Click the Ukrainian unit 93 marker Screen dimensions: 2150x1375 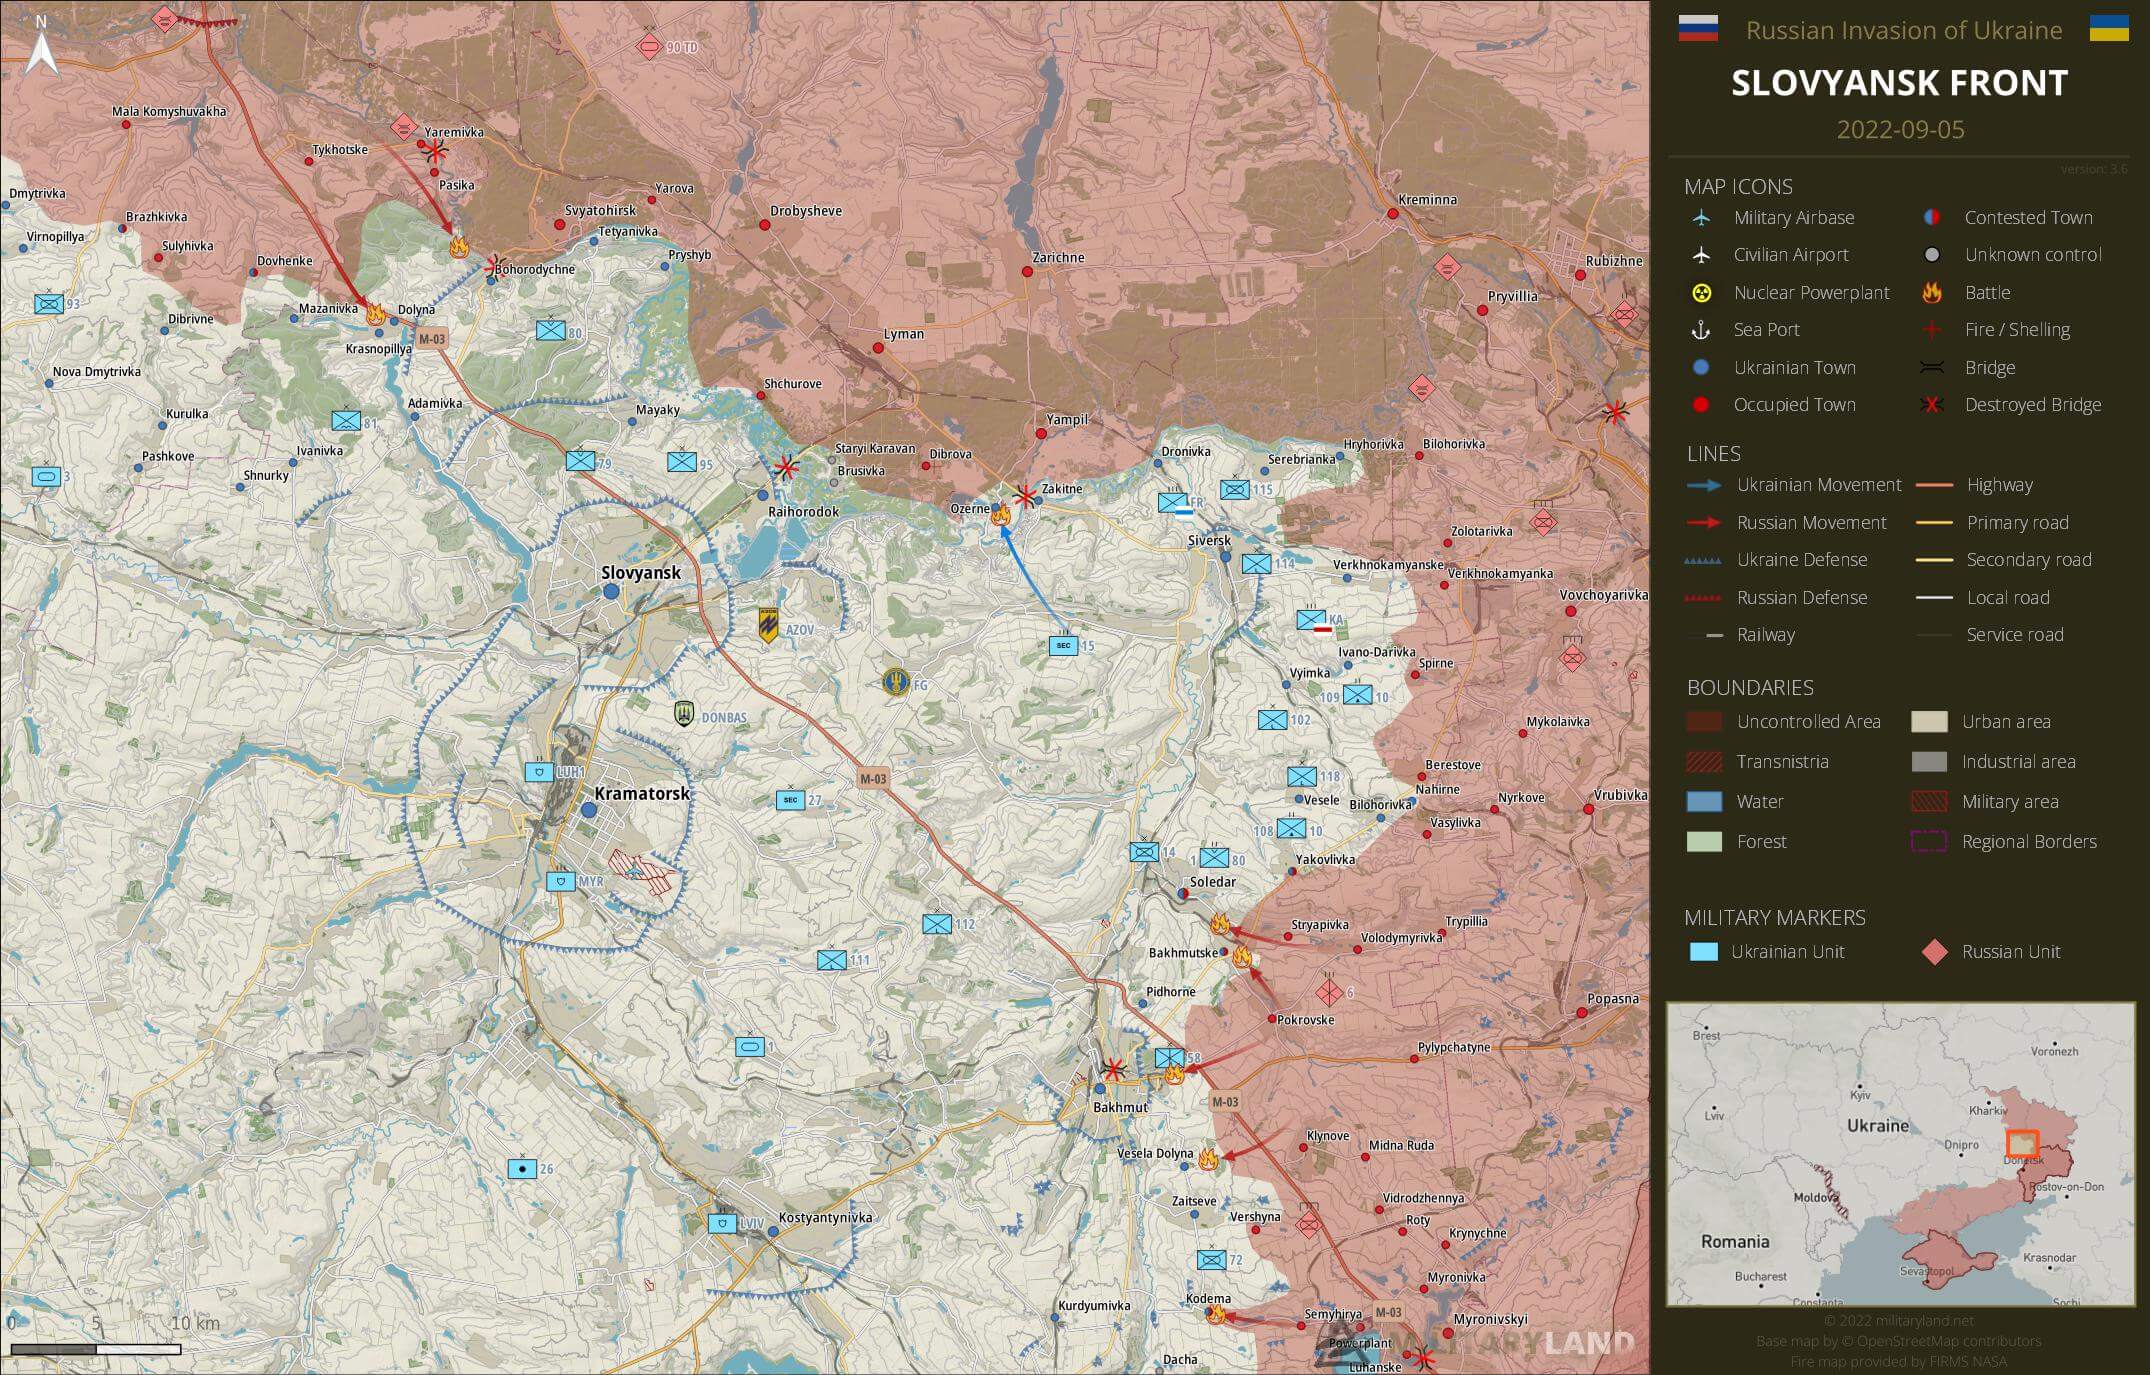(x=49, y=304)
